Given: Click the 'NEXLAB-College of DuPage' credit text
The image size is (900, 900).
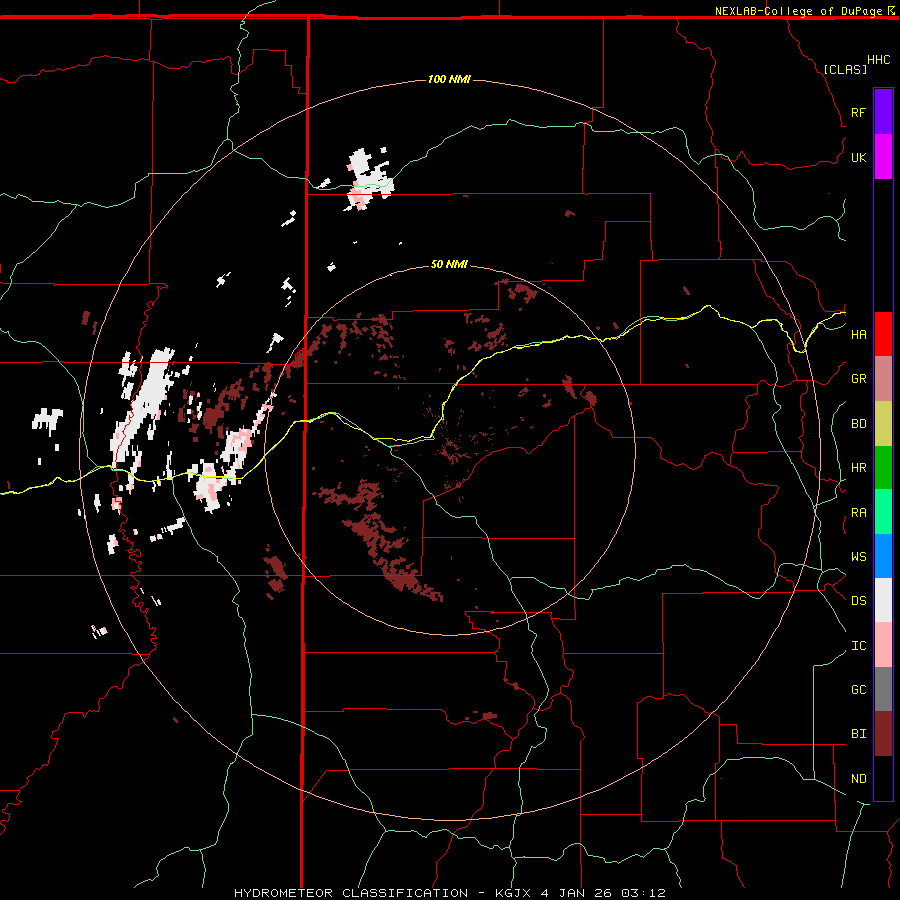Looking at the screenshot, I should coord(800,11).
